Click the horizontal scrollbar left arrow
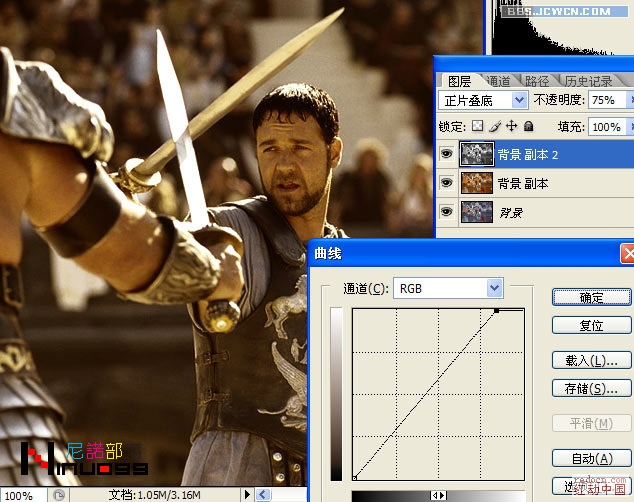 click(x=263, y=494)
